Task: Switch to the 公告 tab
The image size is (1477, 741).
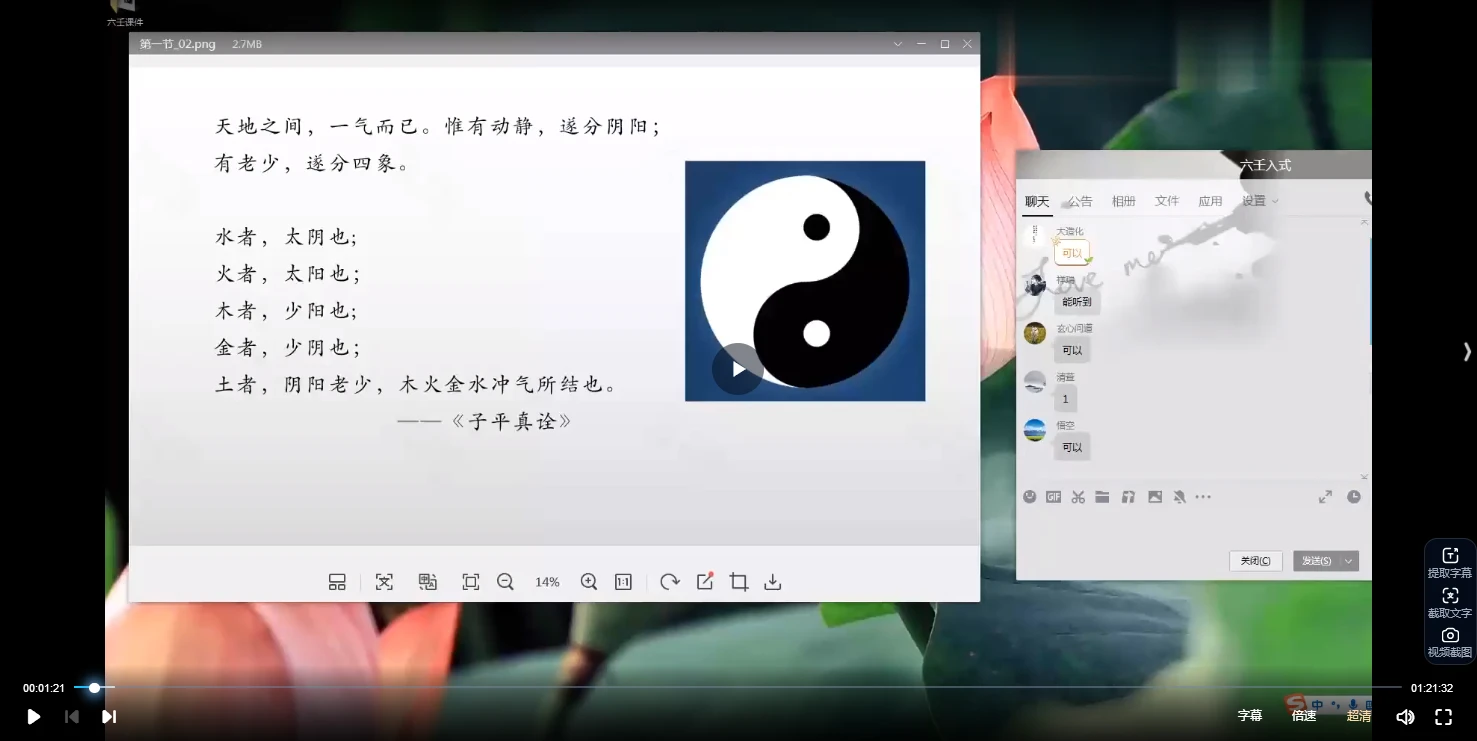Action: 1080,201
